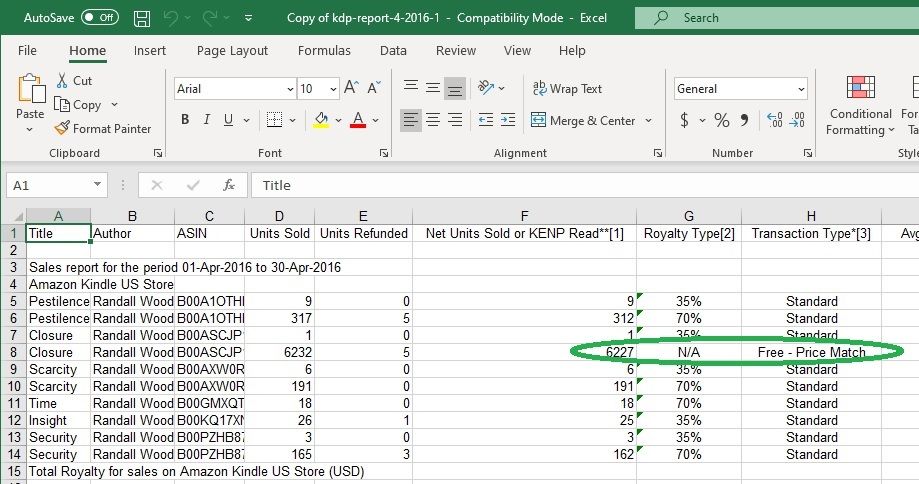Open the Clipboard dialog launcher
Viewport: 919px width, 484px height.
(x=158, y=153)
